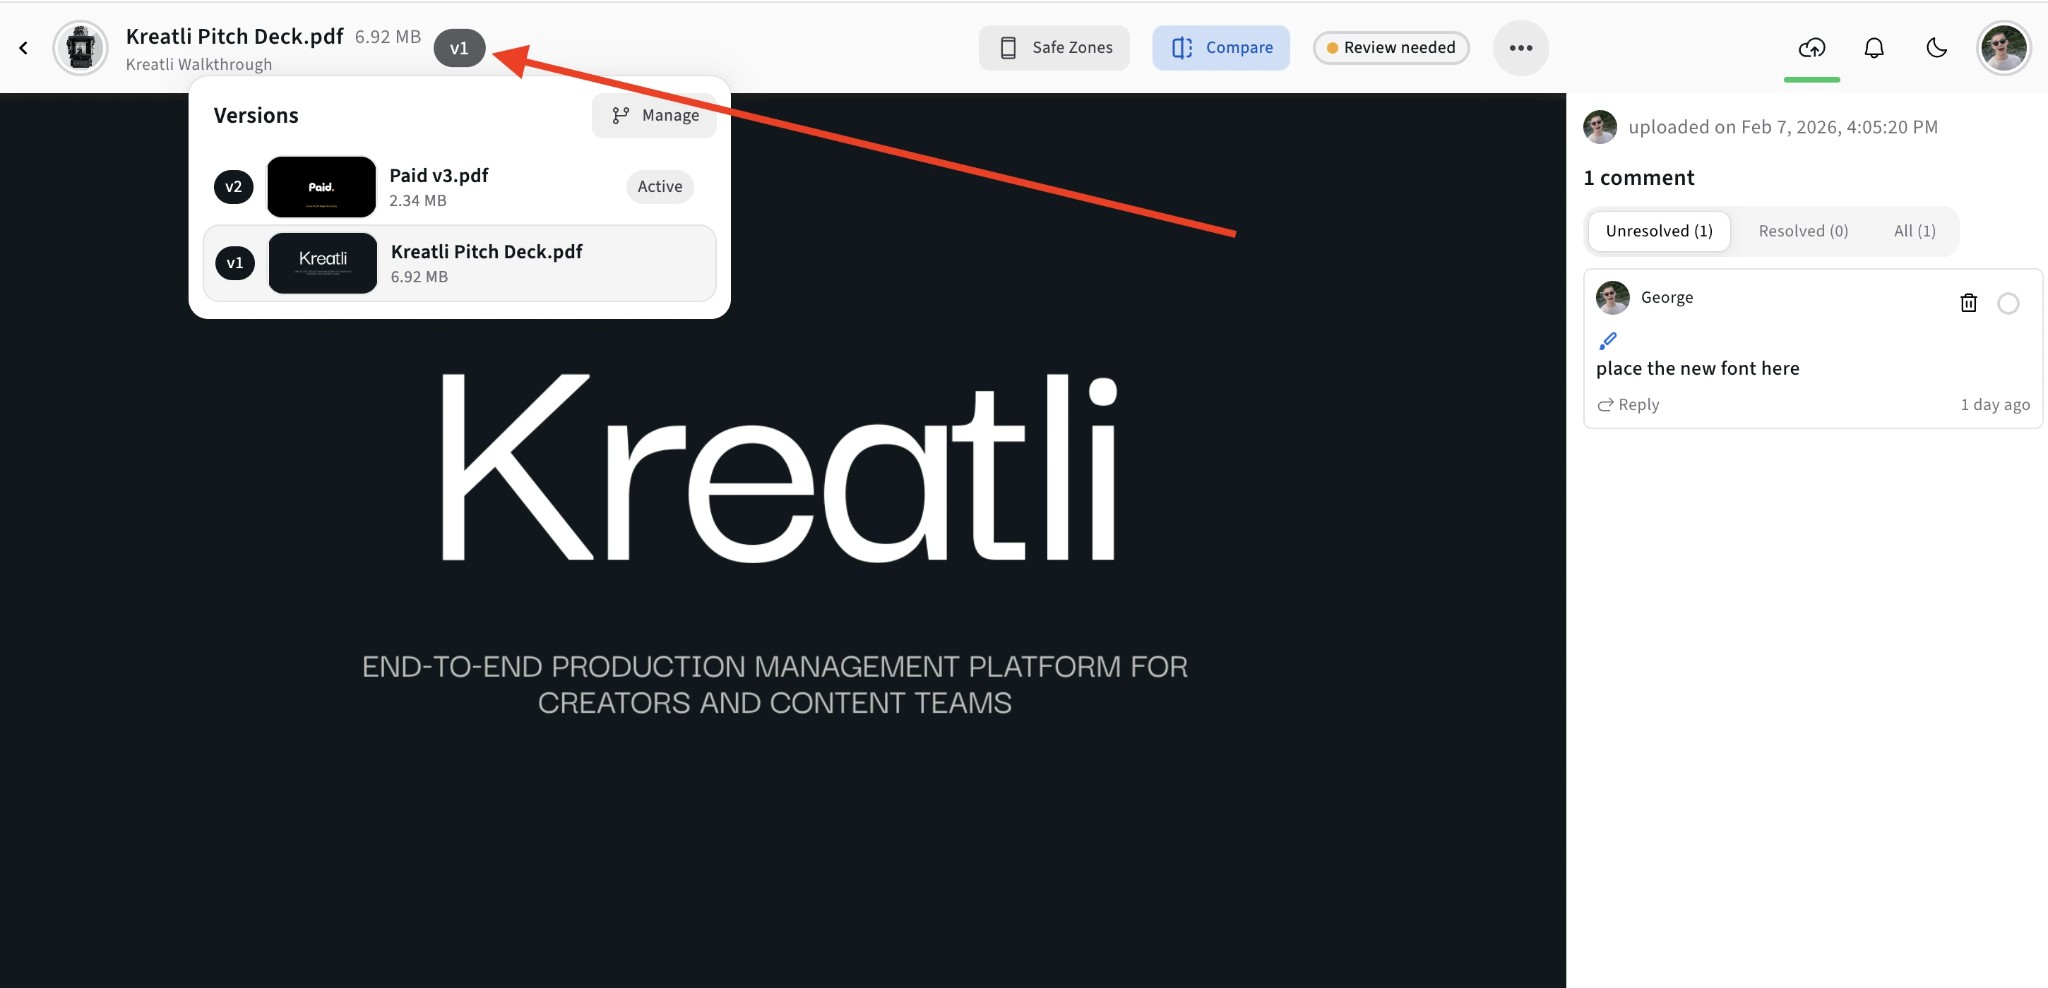Mark George's comment resolved with the circle toggle

[x=2009, y=303]
